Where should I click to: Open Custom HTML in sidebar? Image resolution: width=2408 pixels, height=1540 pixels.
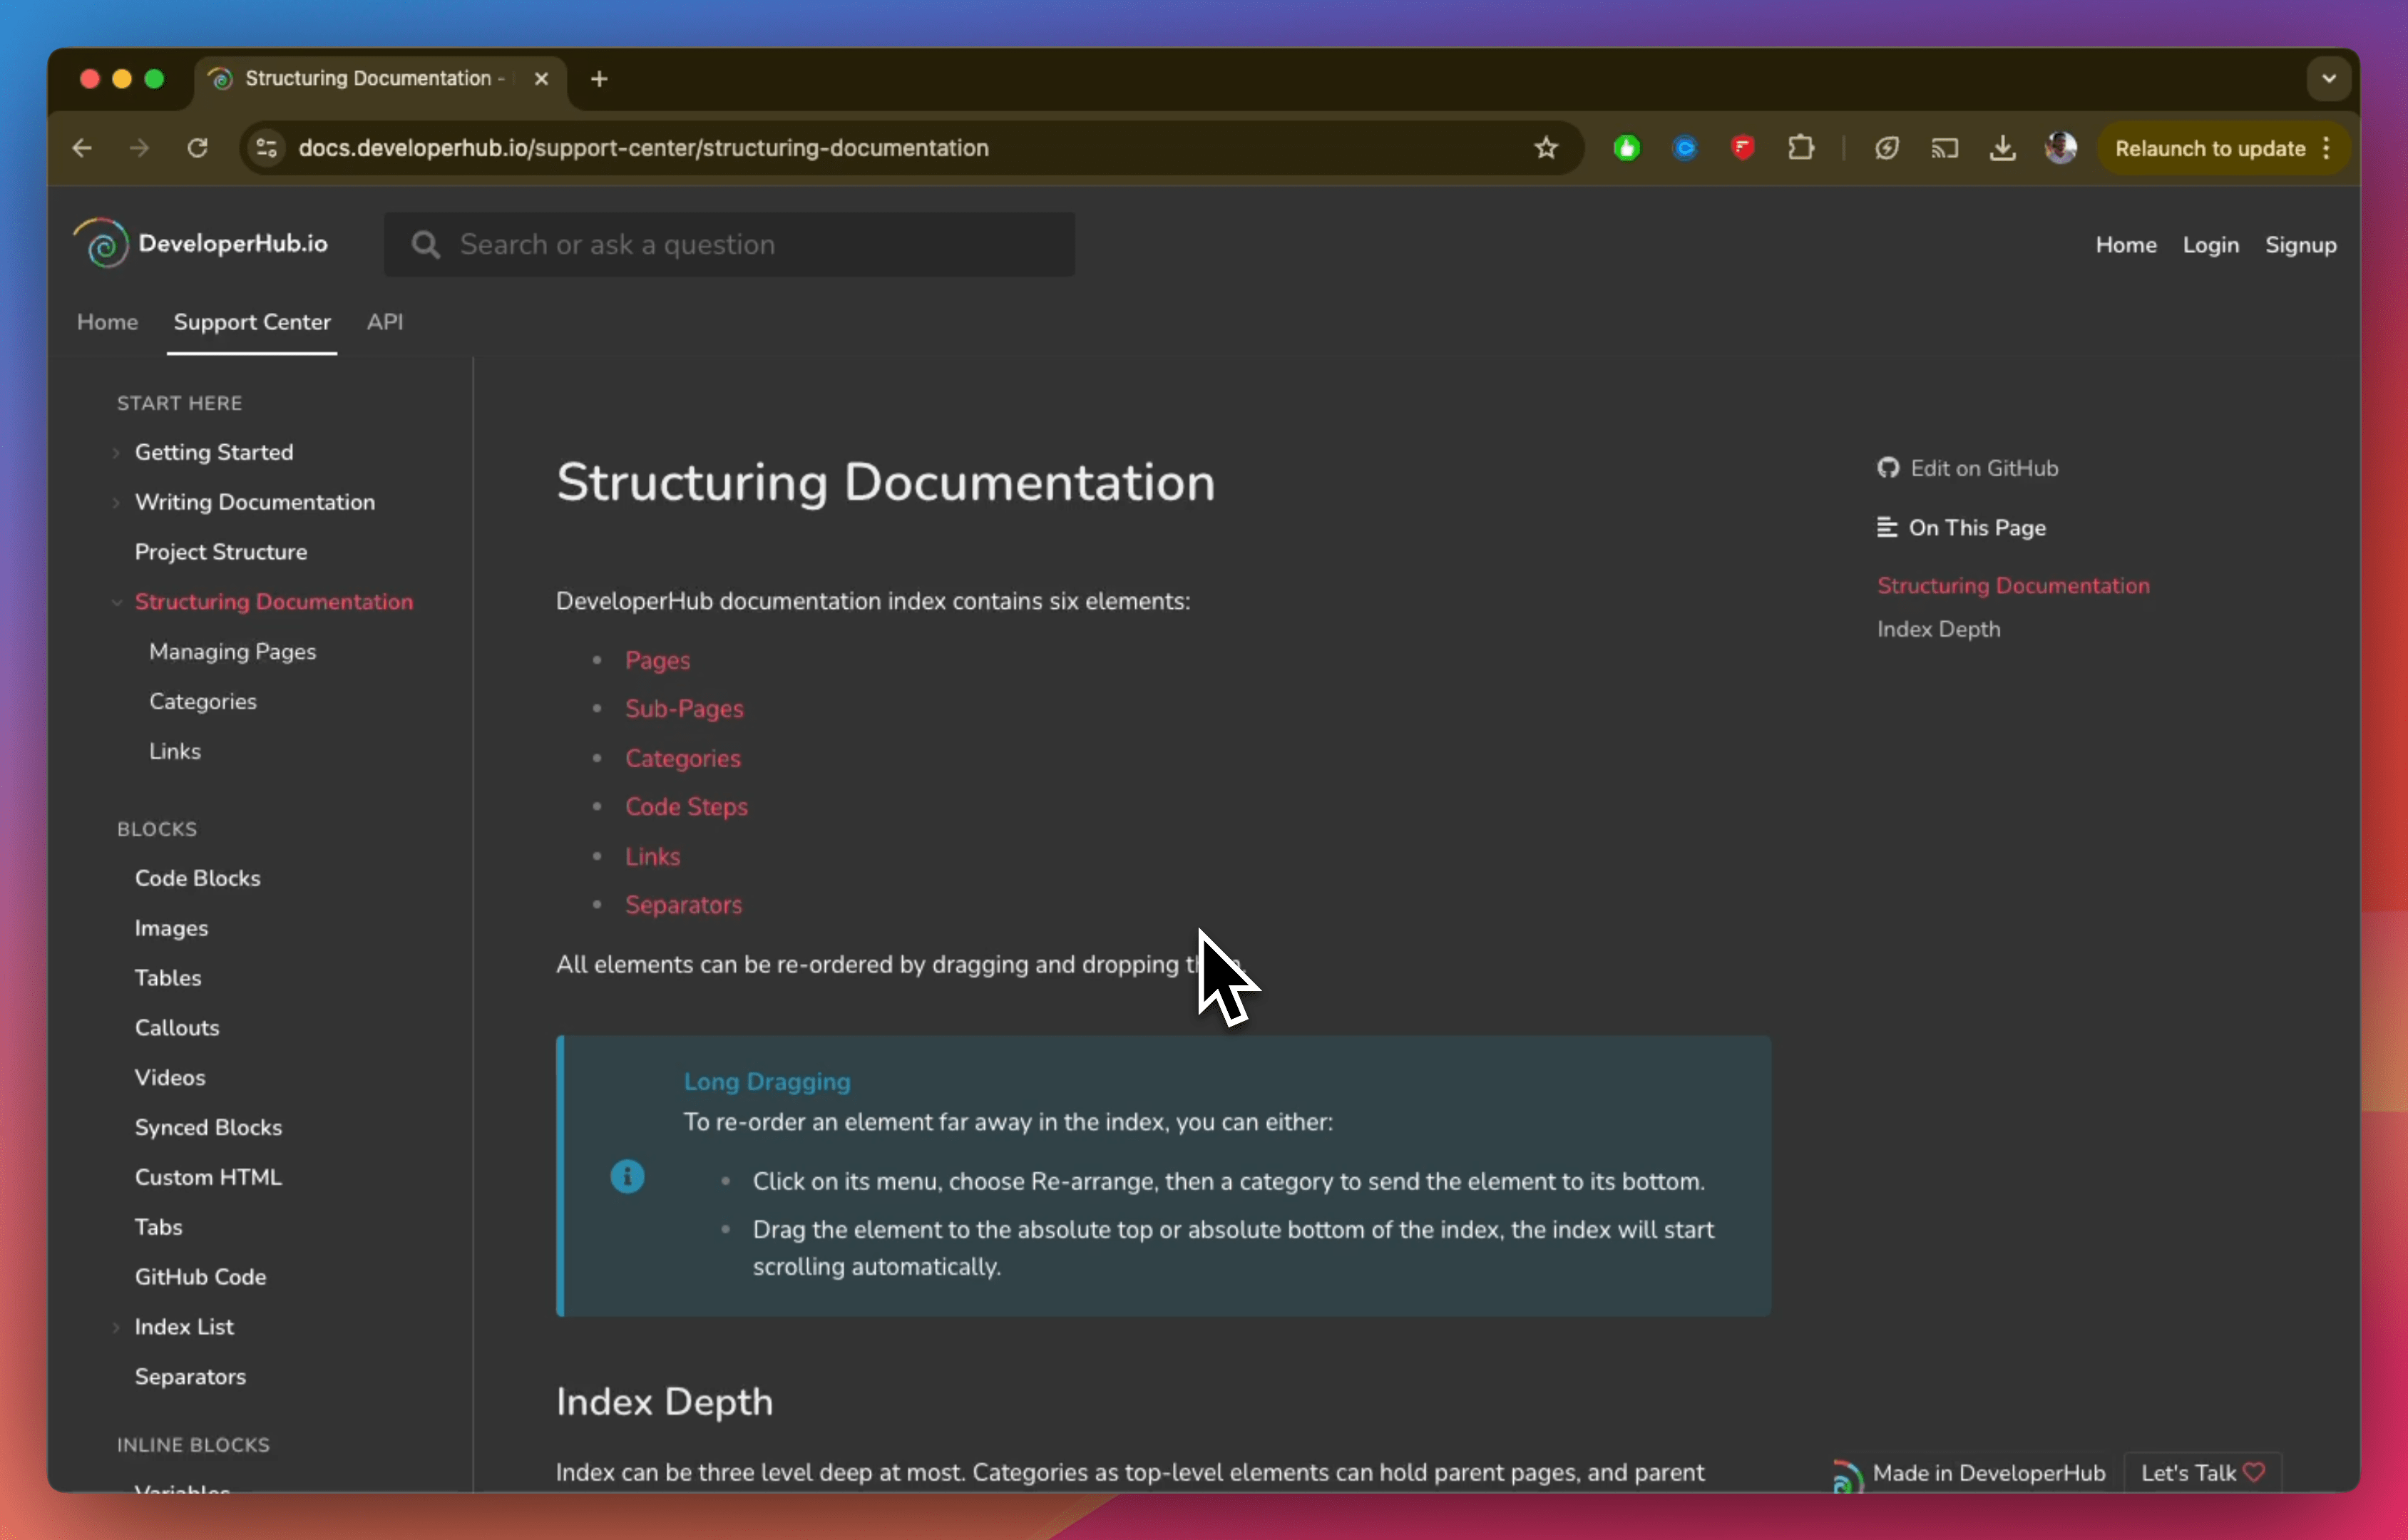click(x=208, y=1177)
